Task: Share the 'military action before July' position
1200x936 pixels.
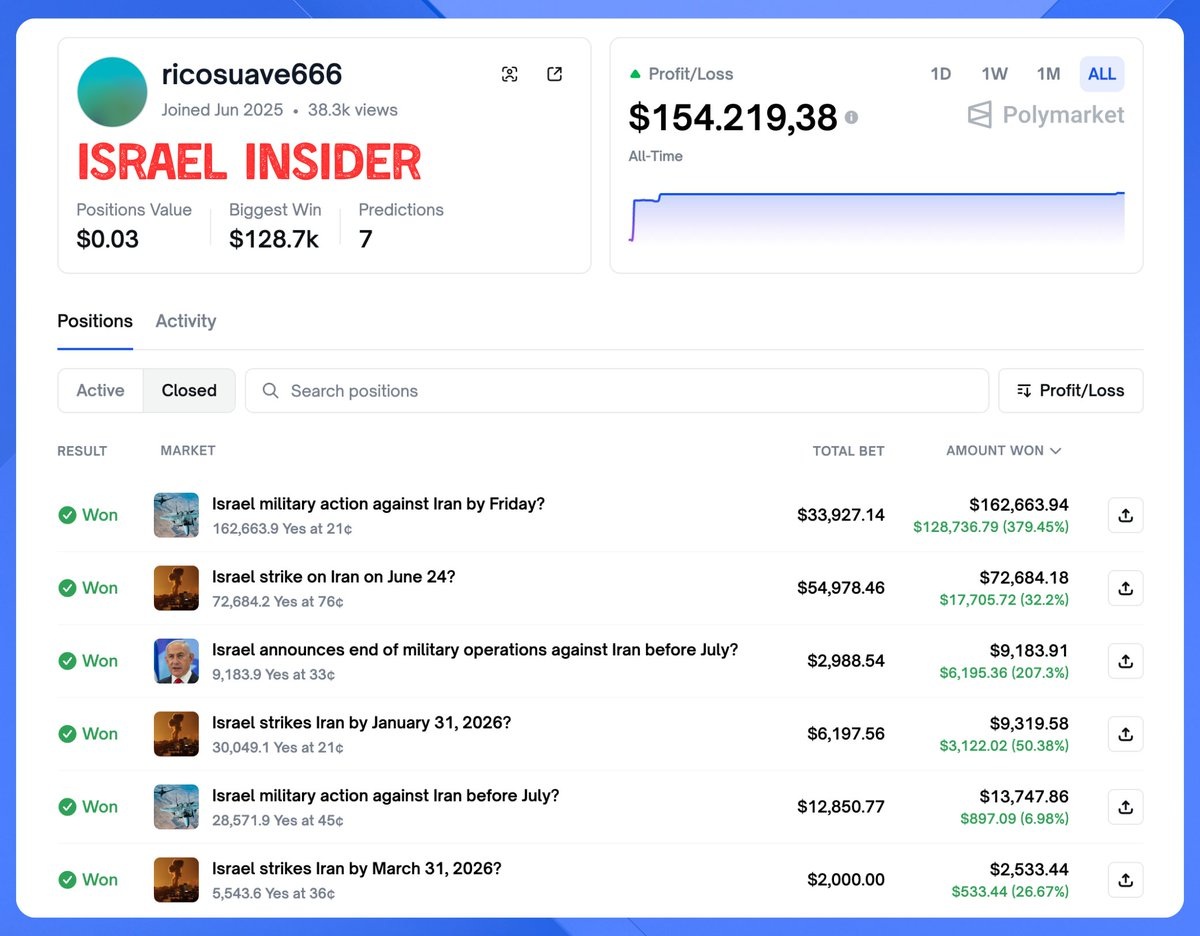Action: (1125, 807)
